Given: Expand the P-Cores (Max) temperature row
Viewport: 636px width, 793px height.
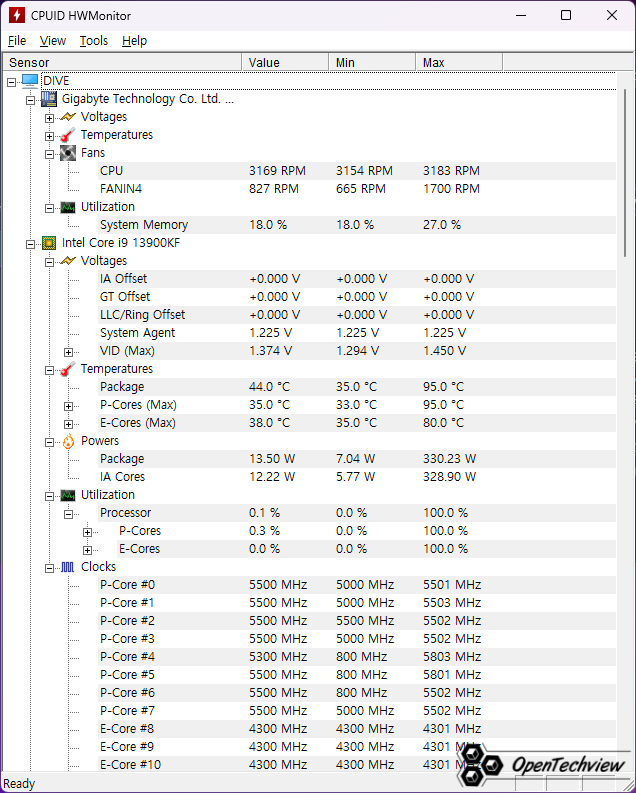Looking at the screenshot, I should point(68,406).
